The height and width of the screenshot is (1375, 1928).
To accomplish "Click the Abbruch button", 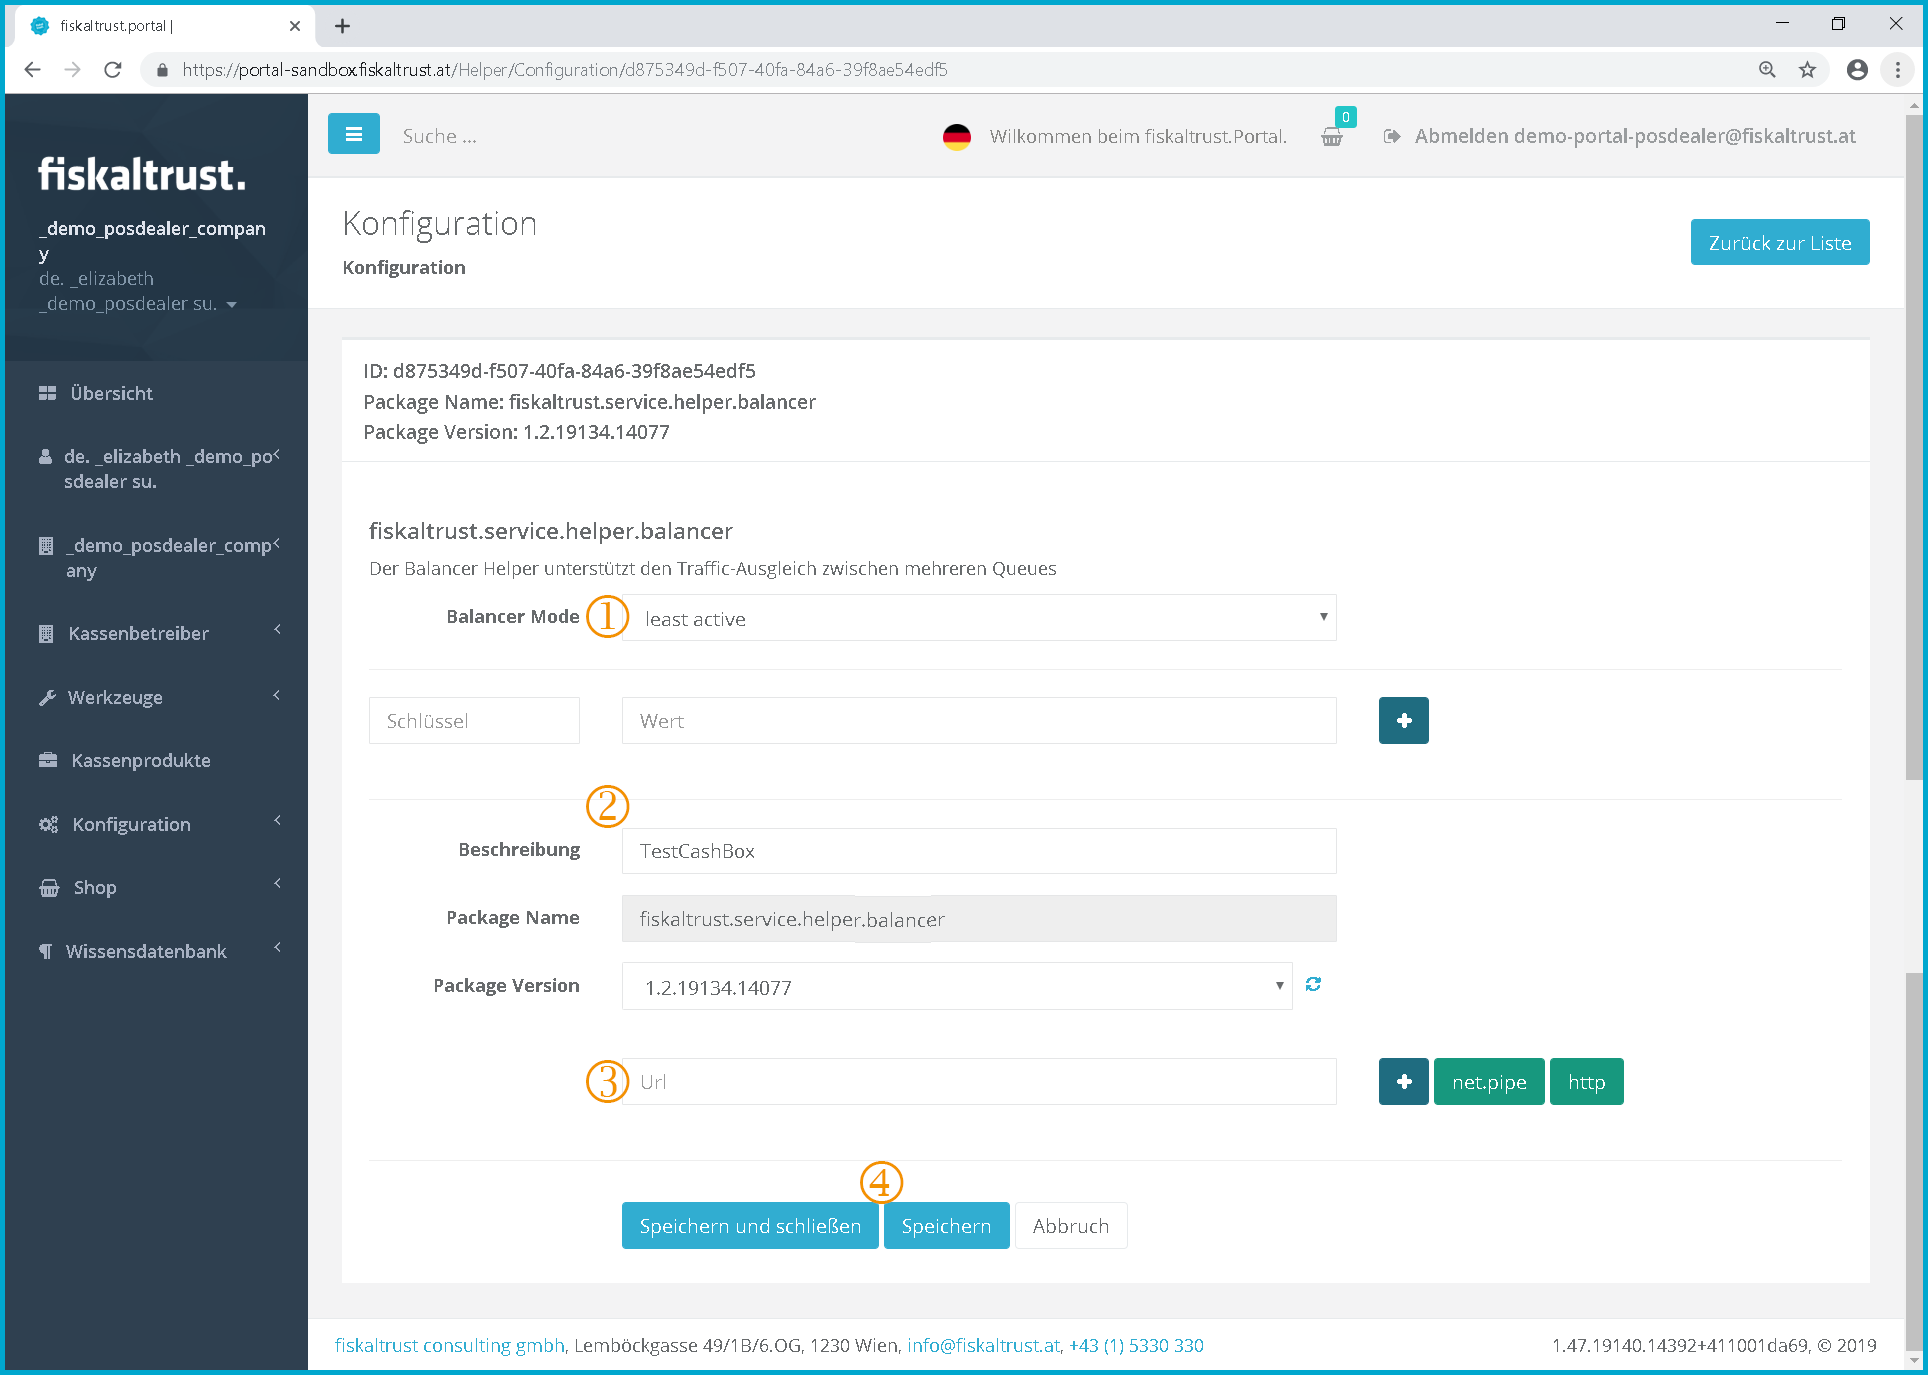I will coord(1071,1225).
